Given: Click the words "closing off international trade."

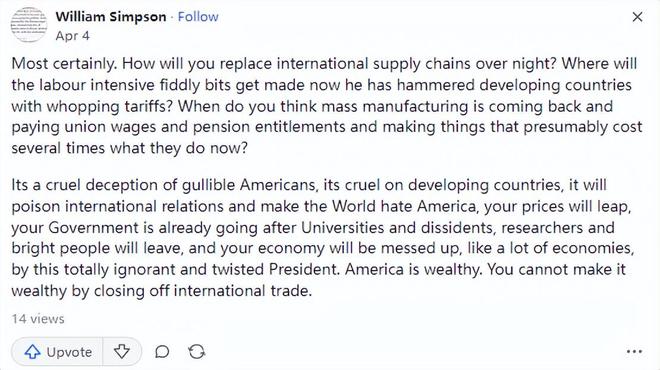Looking at the screenshot, I should coord(203,291).
